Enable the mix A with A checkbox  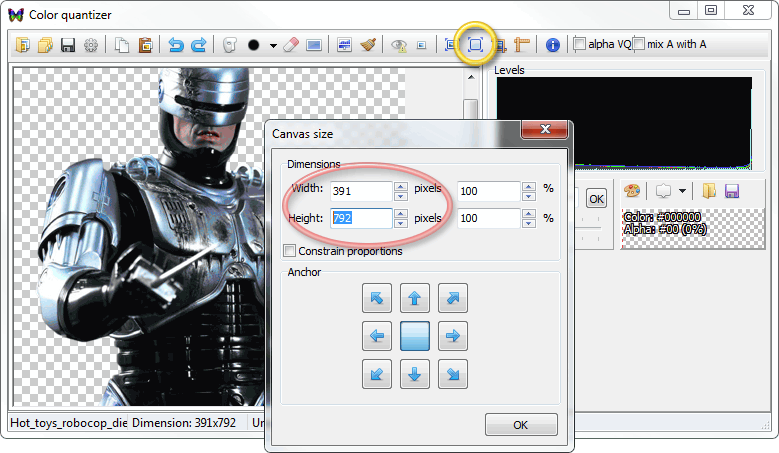(x=638, y=44)
